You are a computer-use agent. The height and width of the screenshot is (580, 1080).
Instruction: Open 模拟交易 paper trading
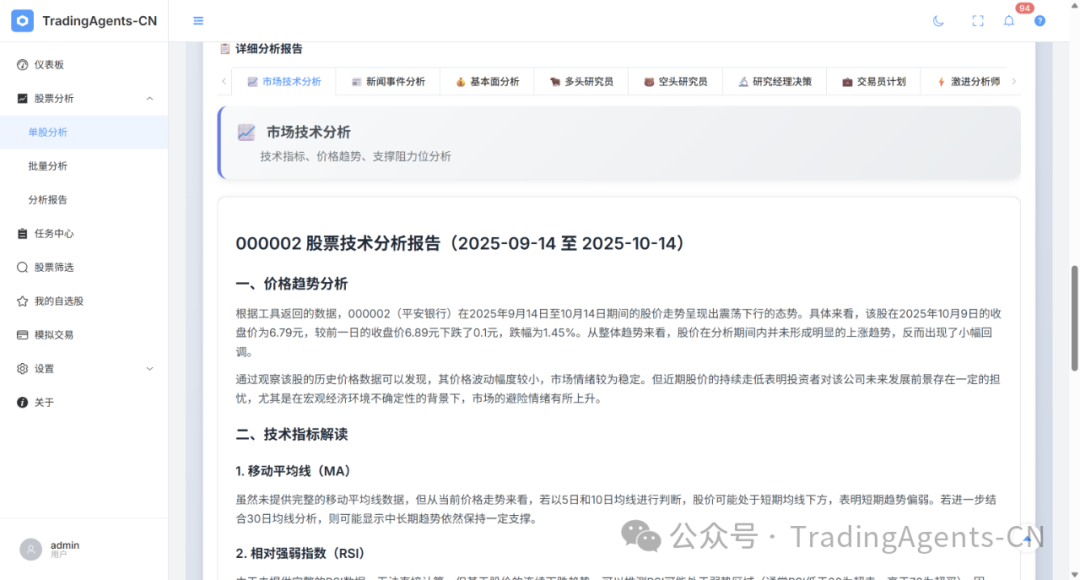click(53, 335)
